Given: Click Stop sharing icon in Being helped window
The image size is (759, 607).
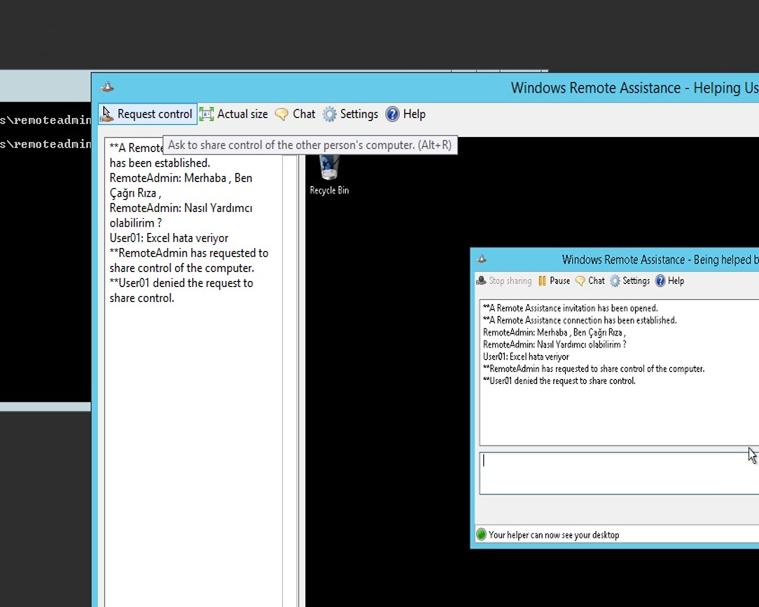Looking at the screenshot, I should pyautogui.click(x=481, y=281).
